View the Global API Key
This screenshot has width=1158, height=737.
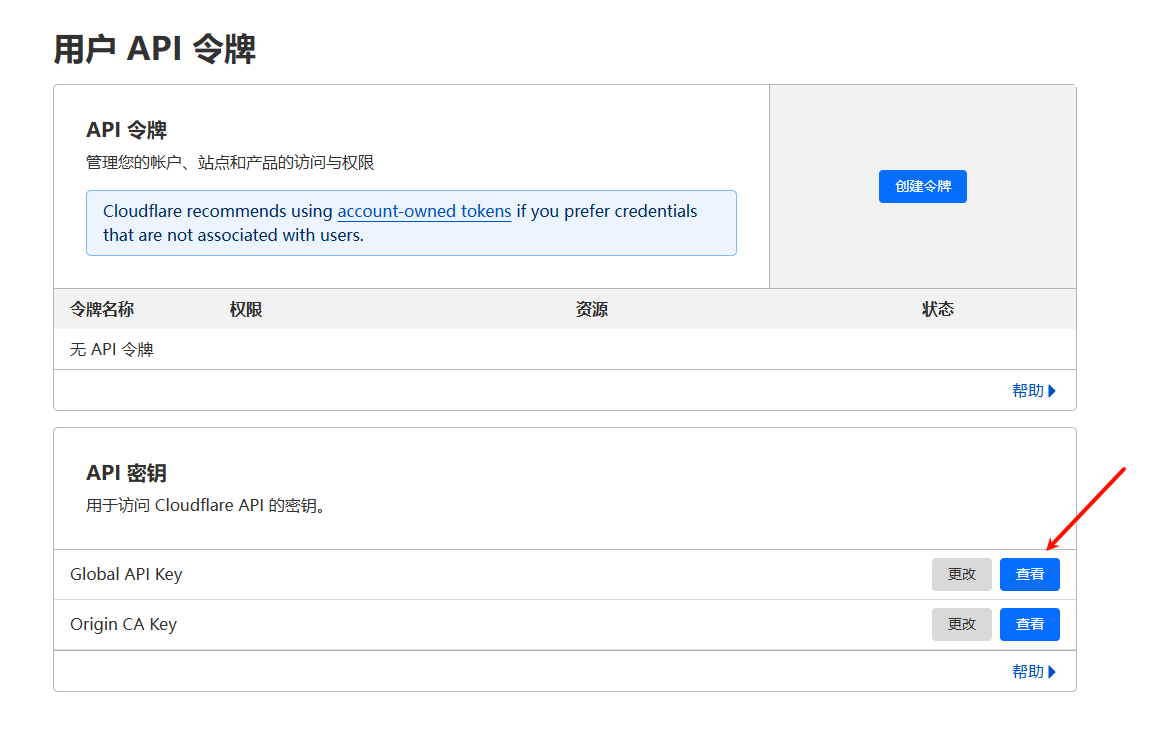point(1029,574)
